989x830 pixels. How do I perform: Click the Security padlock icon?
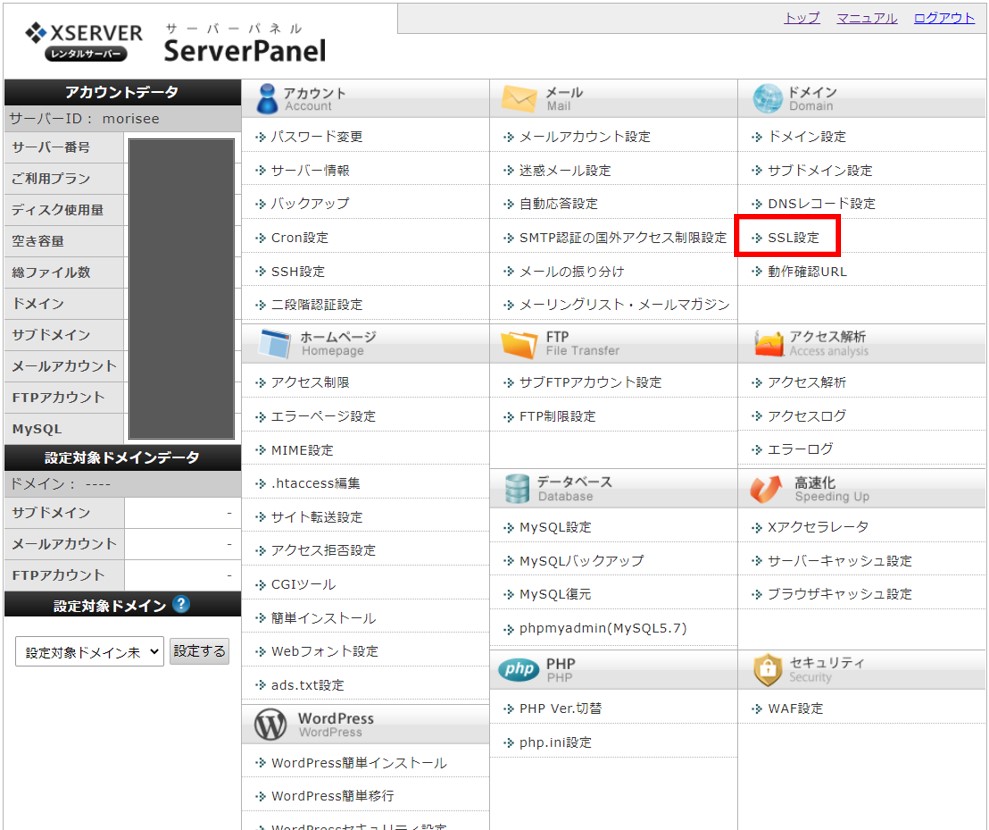(x=768, y=670)
